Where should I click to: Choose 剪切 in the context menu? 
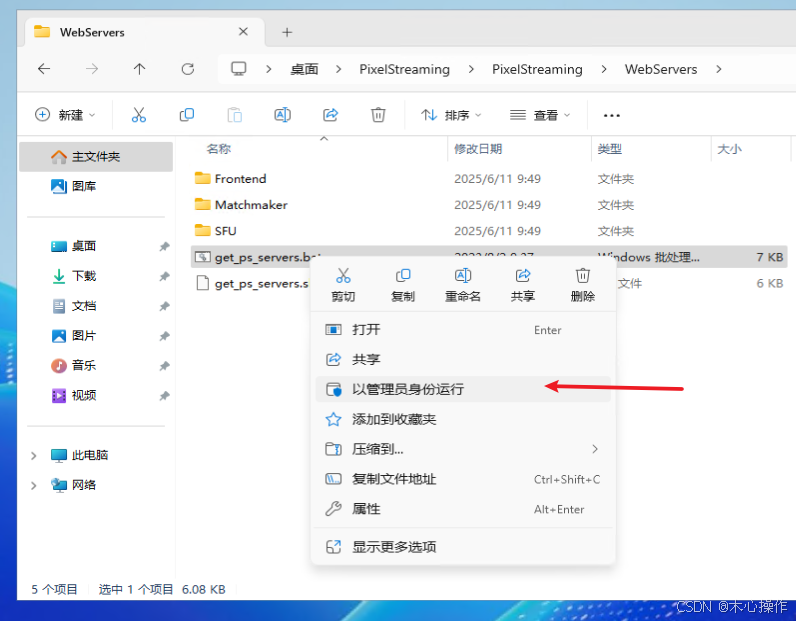point(343,285)
